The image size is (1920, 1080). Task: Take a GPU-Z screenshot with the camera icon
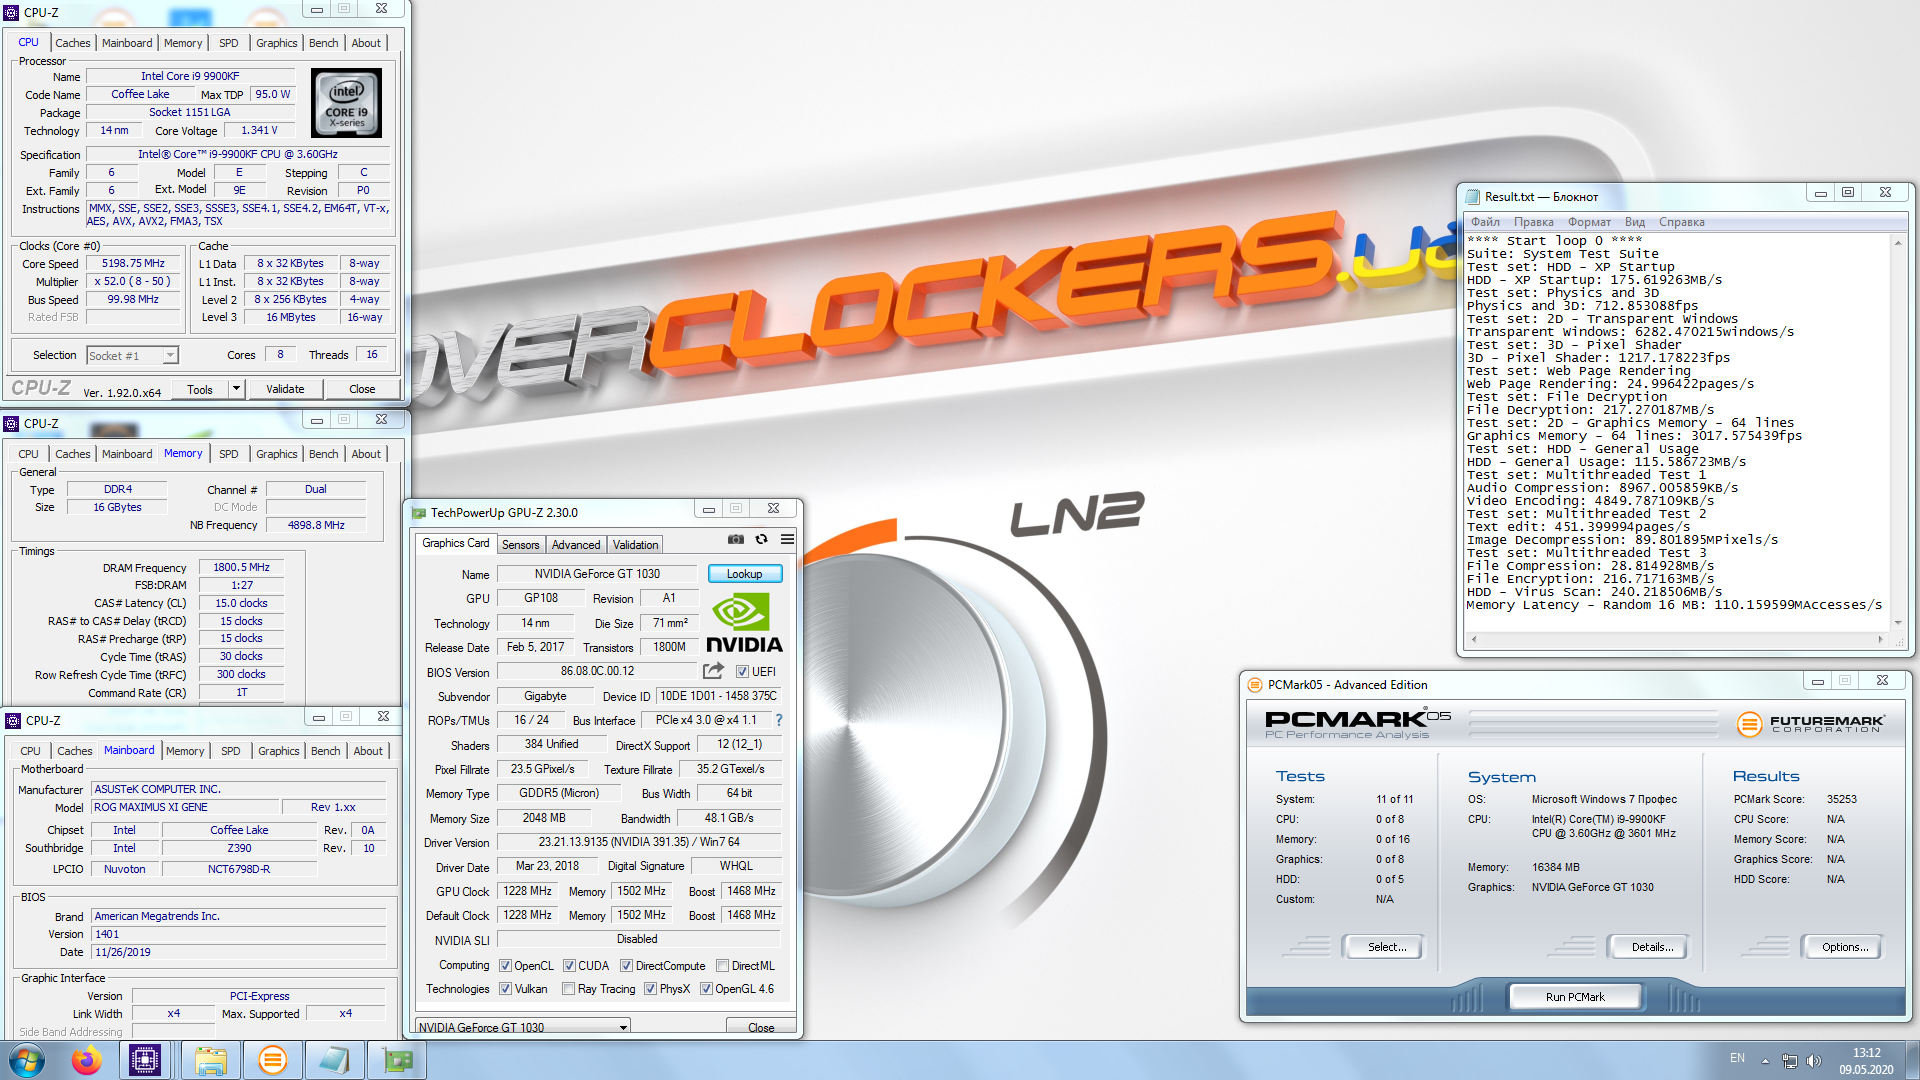735,539
